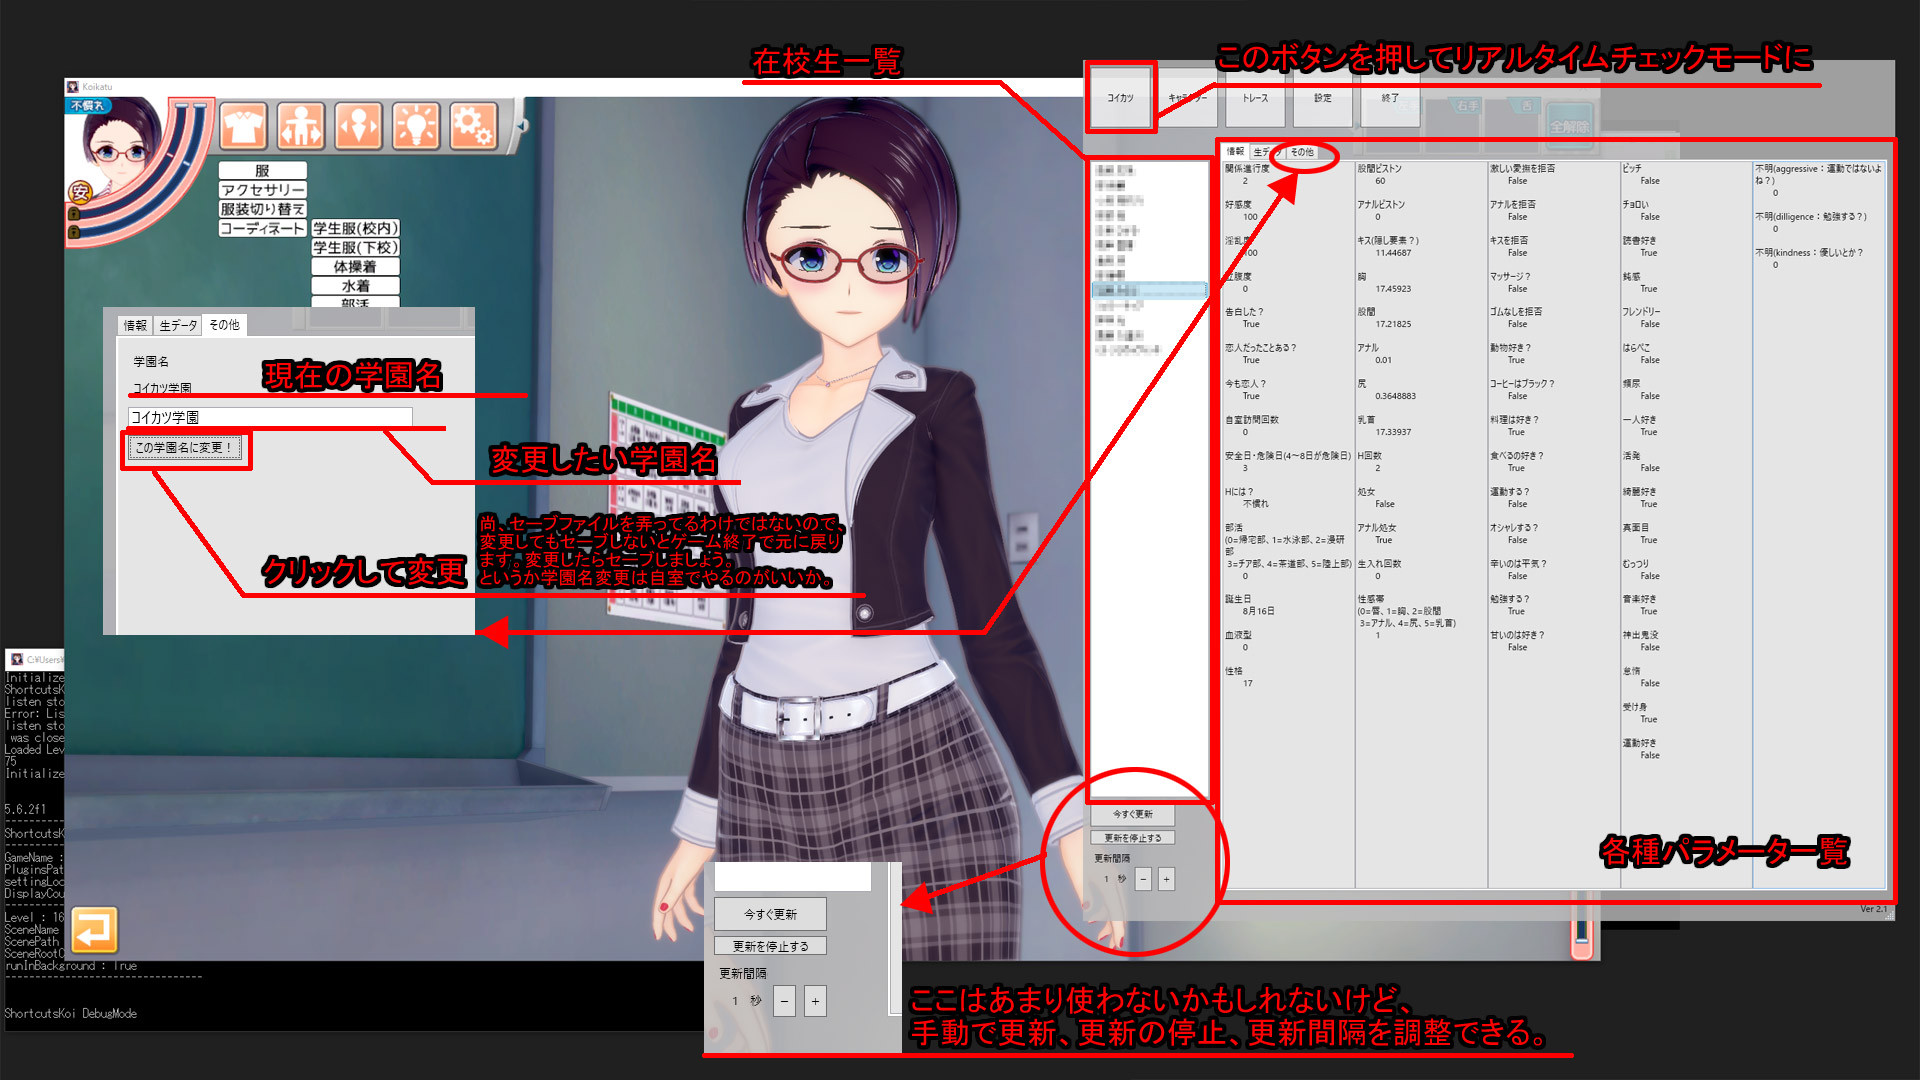Image resolution: width=1920 pixels, height=1080 pixels.
Task: Click the character move icon with side arrows
Action: click(x=358, y=126)
